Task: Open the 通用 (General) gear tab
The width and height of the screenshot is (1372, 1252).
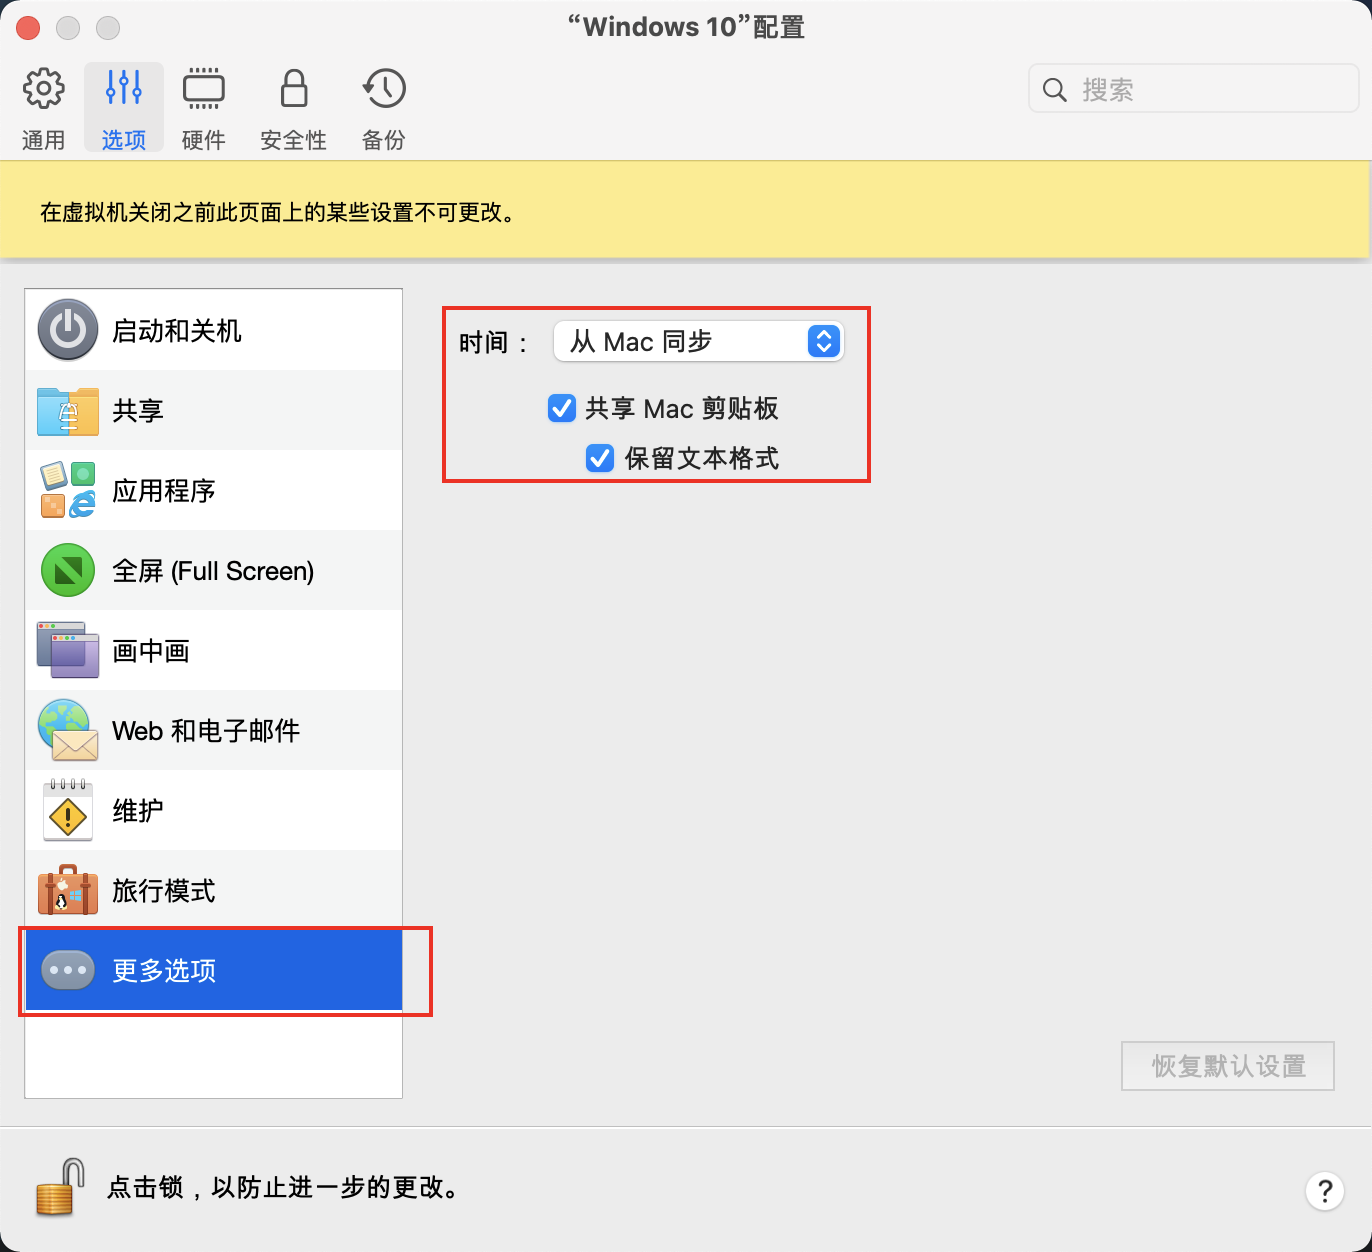Action: tap(43, 108)
